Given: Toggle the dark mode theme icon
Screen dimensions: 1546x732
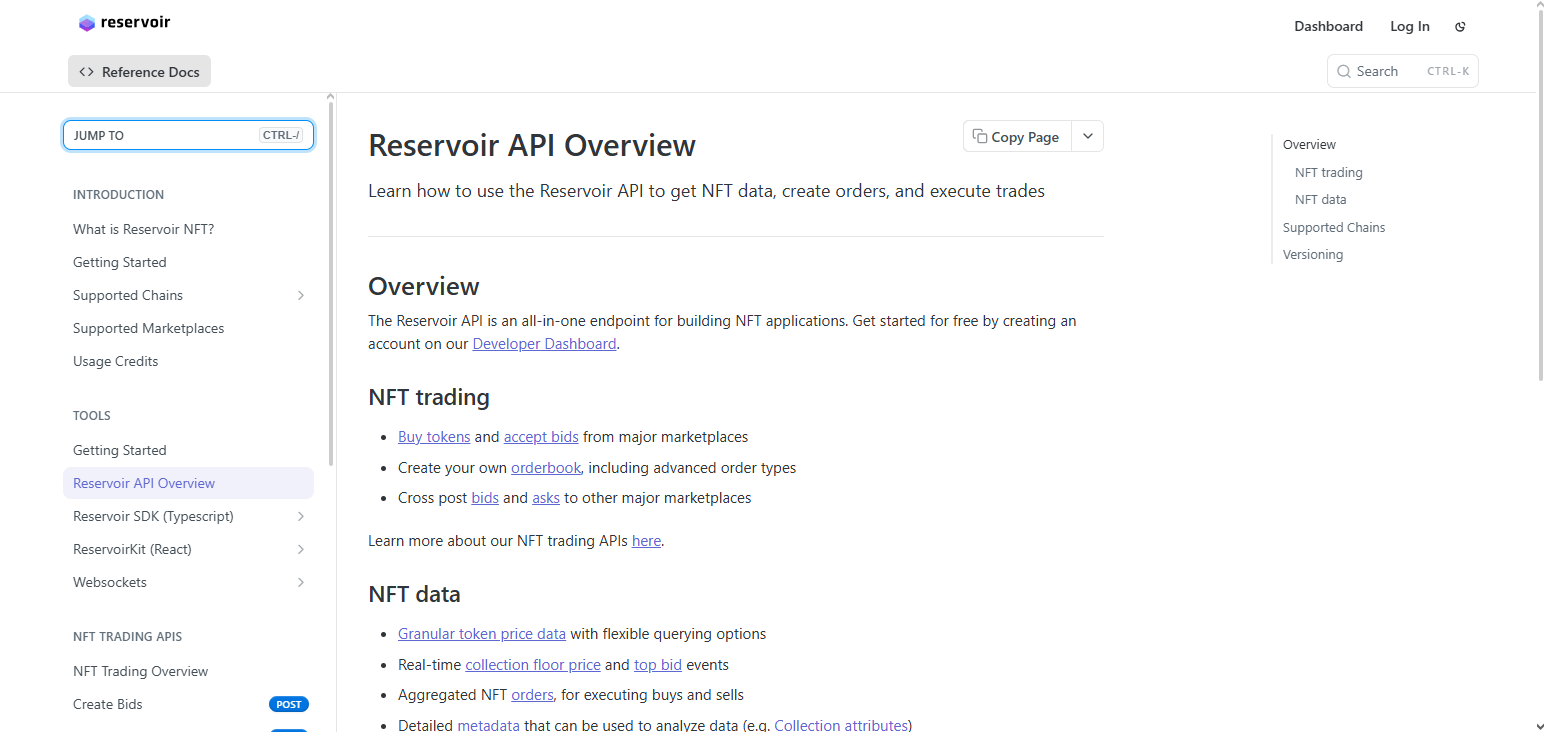Looking at the screenshot, I should pyautogui.click(x=1460, y=27).
